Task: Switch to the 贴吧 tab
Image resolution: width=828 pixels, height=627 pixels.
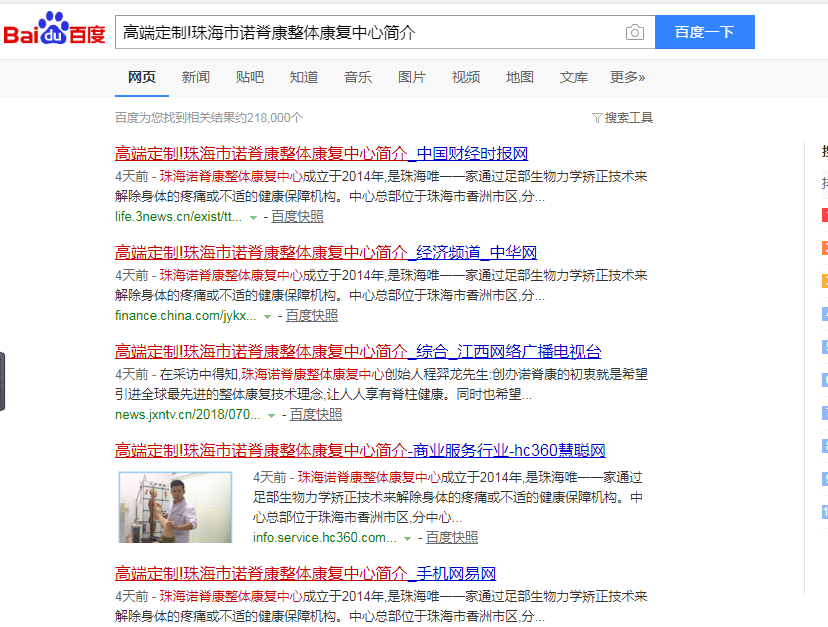Action: [250, 77]
